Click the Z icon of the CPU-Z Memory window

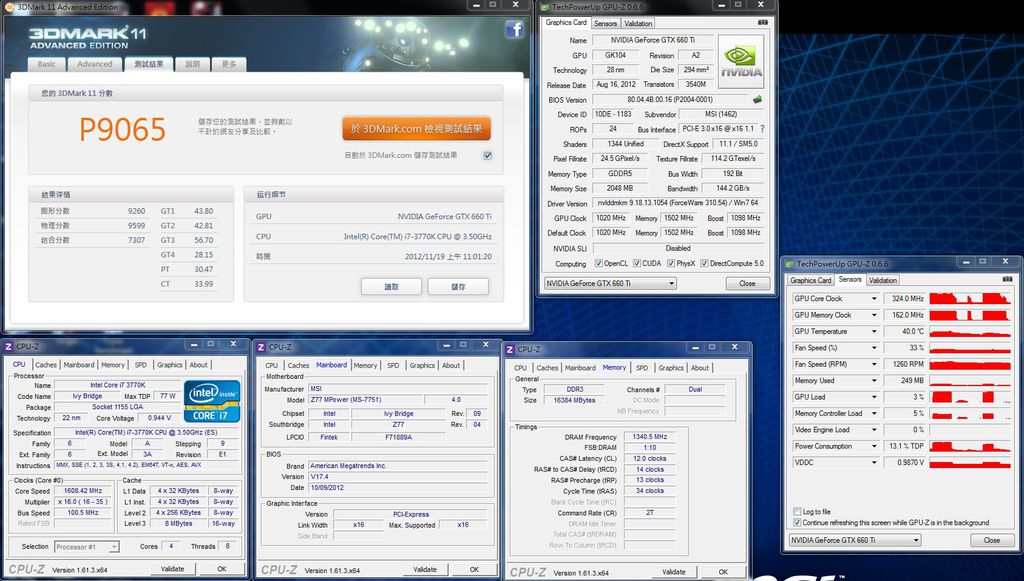click(x=510, y=349)
